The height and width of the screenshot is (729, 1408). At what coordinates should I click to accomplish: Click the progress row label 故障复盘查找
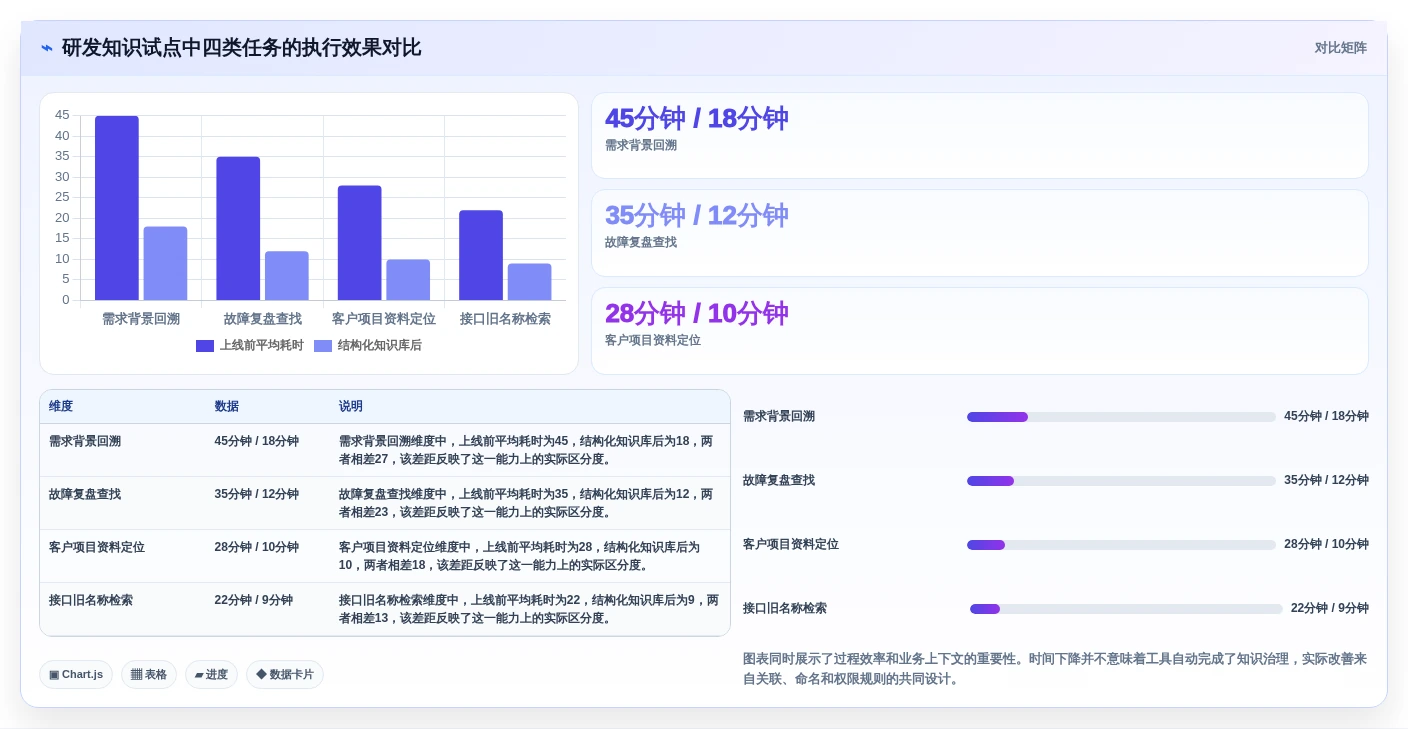point(779,481)
